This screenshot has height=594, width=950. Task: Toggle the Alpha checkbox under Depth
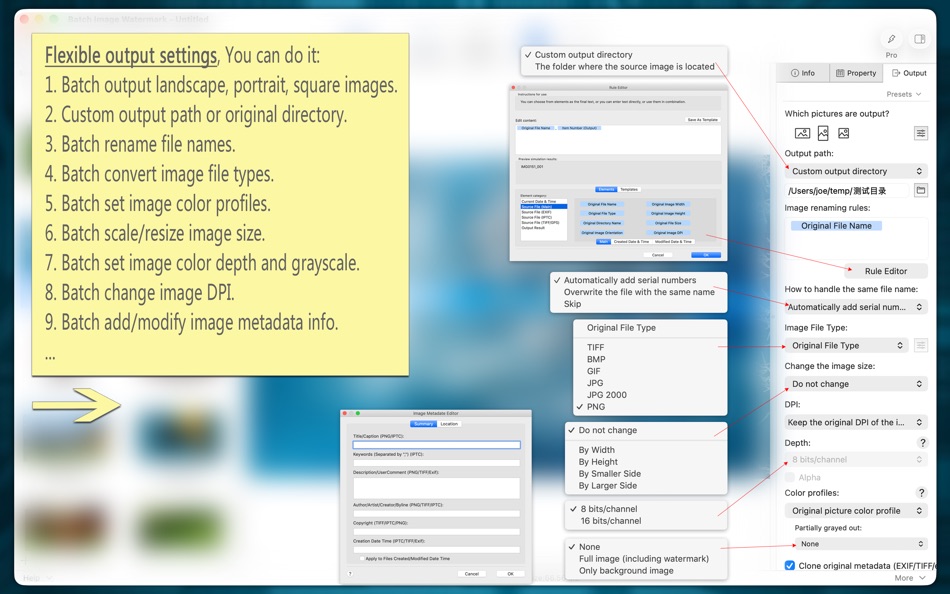[790, 477]
